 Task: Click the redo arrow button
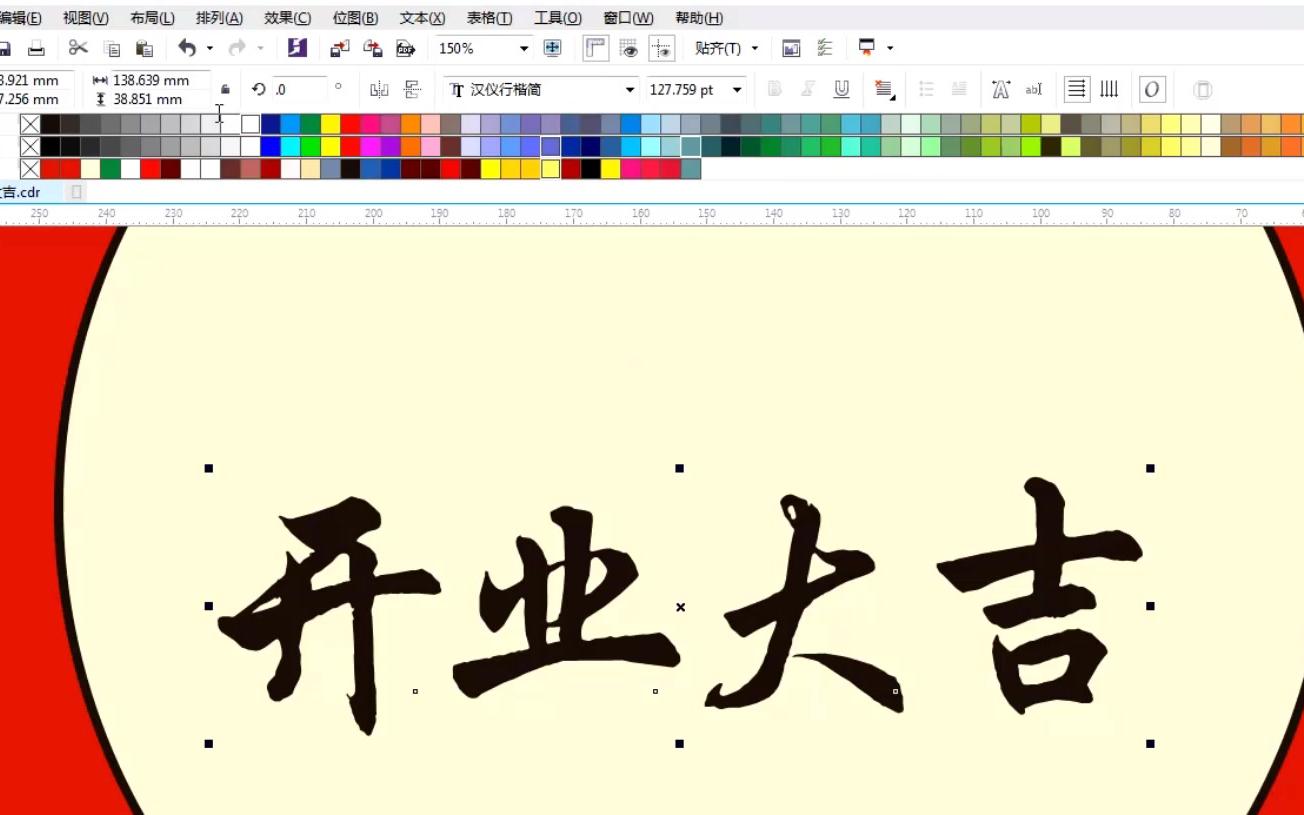click(237, 47)
